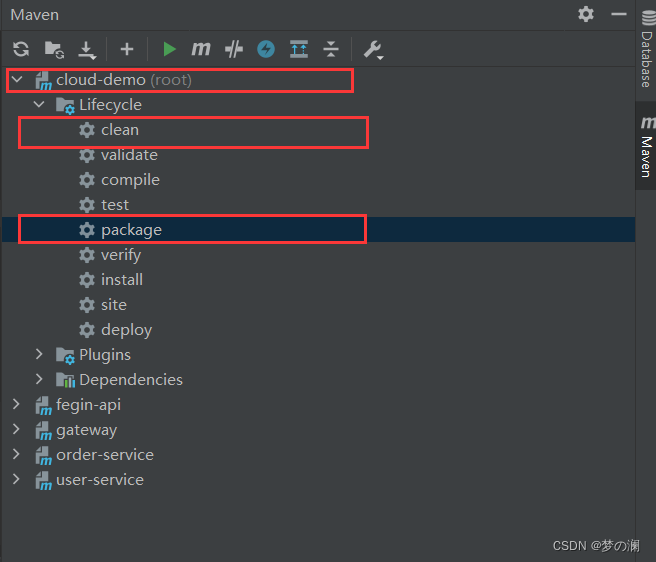Collapse the Lifecycle chevron
This screenshot has width=656, height=562.
[39, 104]
